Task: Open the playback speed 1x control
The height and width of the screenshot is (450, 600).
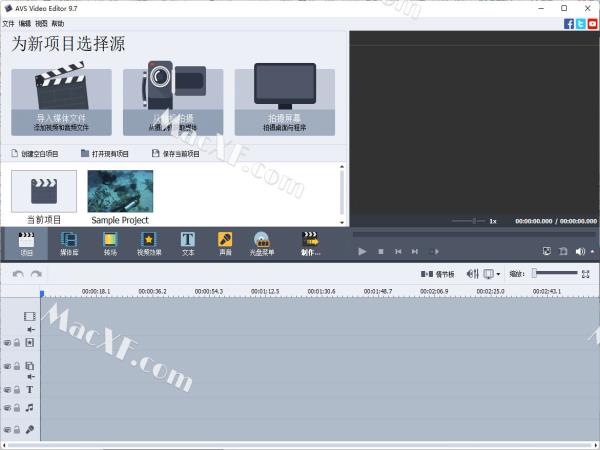Action: 493,220
